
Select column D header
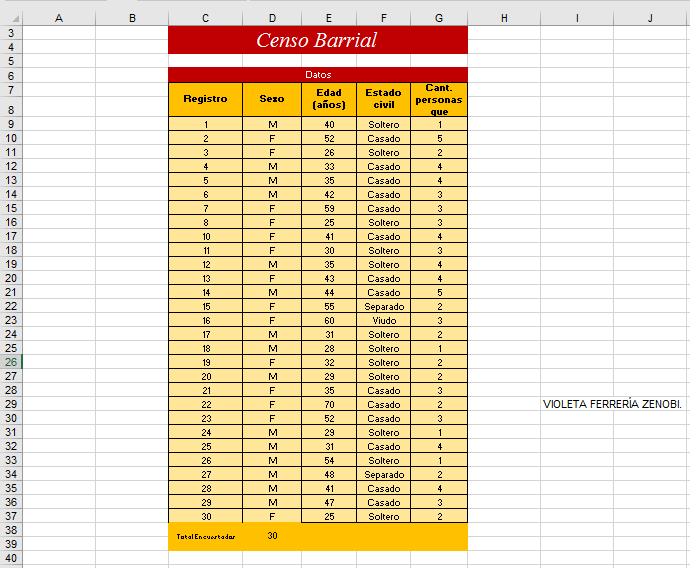(x=272, y=18)
